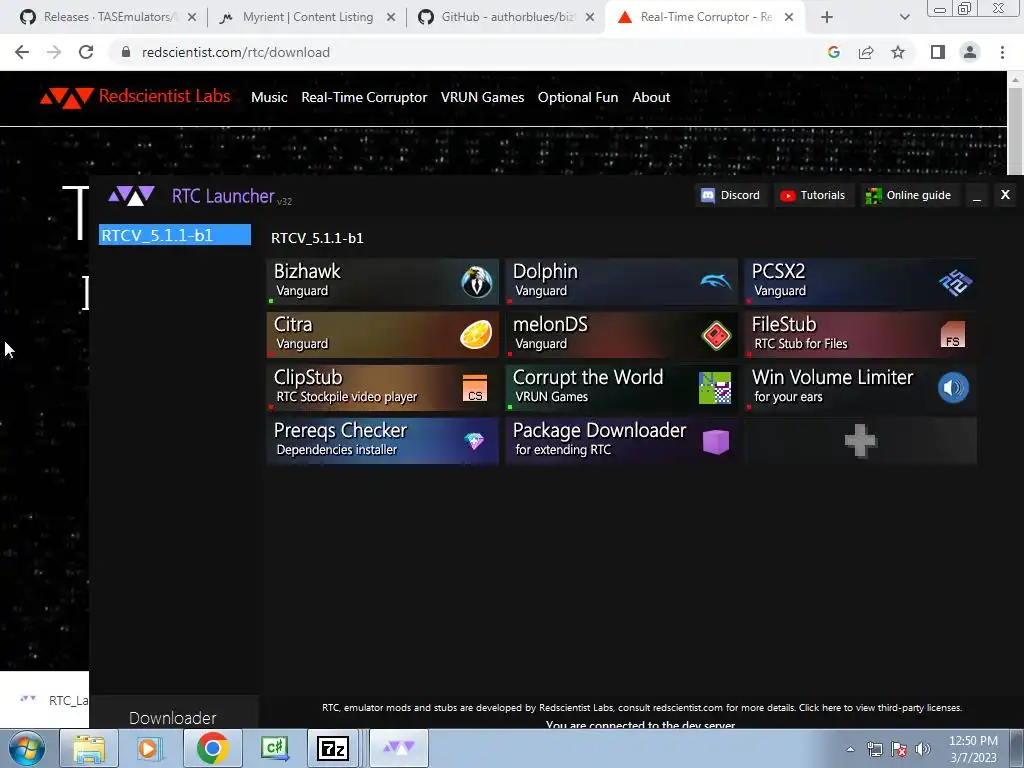This screenshot has height=768, width=1024.
Task: Open Windows Explorer from the taskbar
Action: 89,748
